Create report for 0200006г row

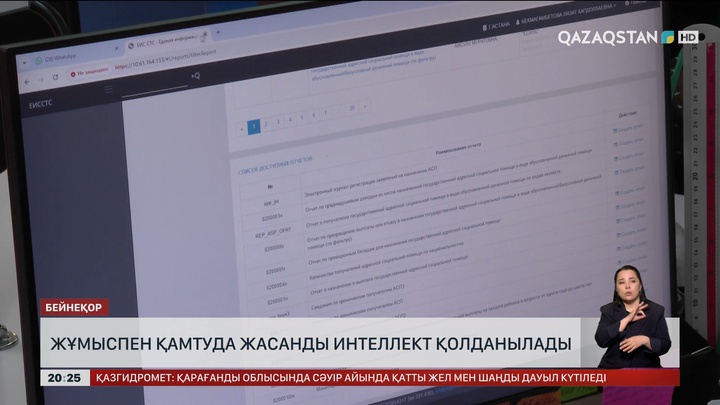click(x=630, y=171)
